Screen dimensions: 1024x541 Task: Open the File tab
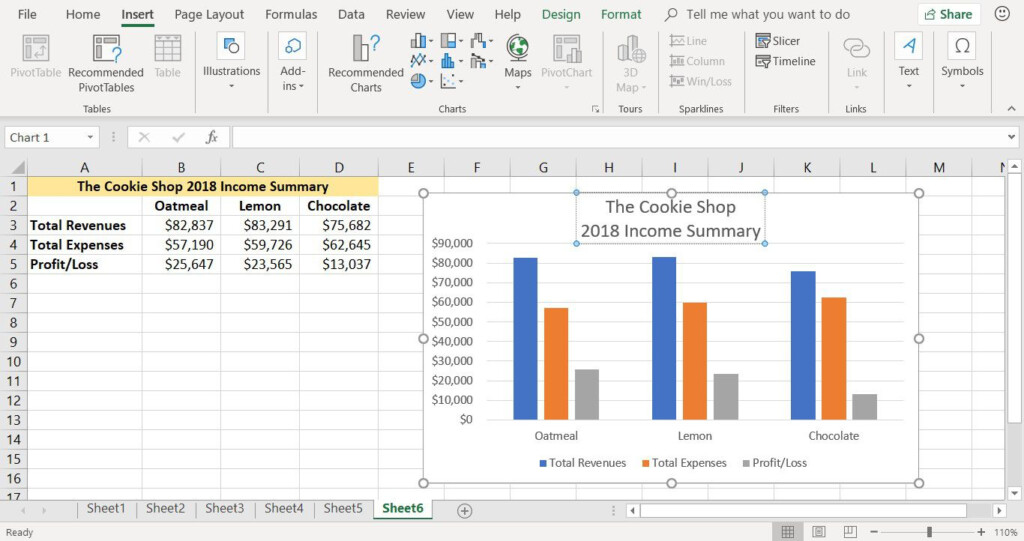(27, 14)
